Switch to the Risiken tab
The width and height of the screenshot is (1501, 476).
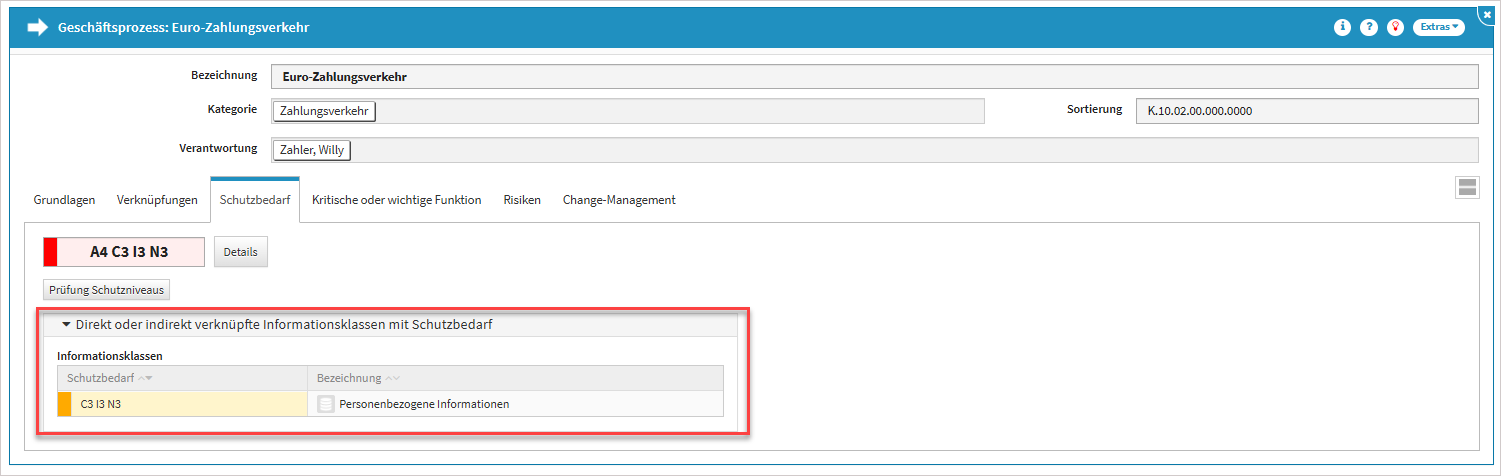coord(522,200)
